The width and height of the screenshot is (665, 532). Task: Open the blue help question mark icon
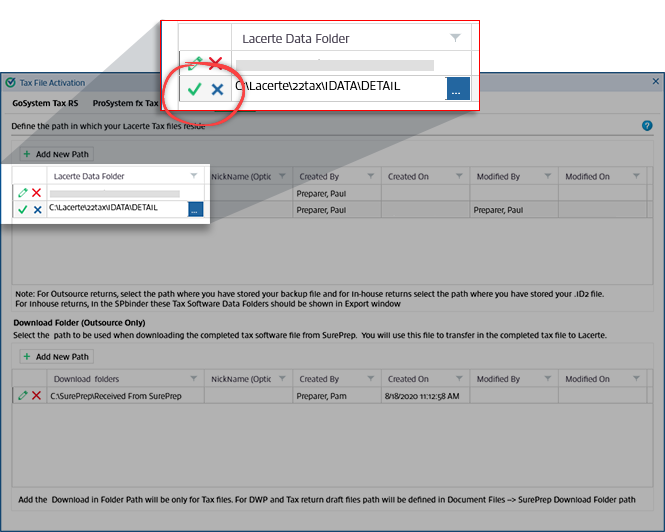coord(647,126)
